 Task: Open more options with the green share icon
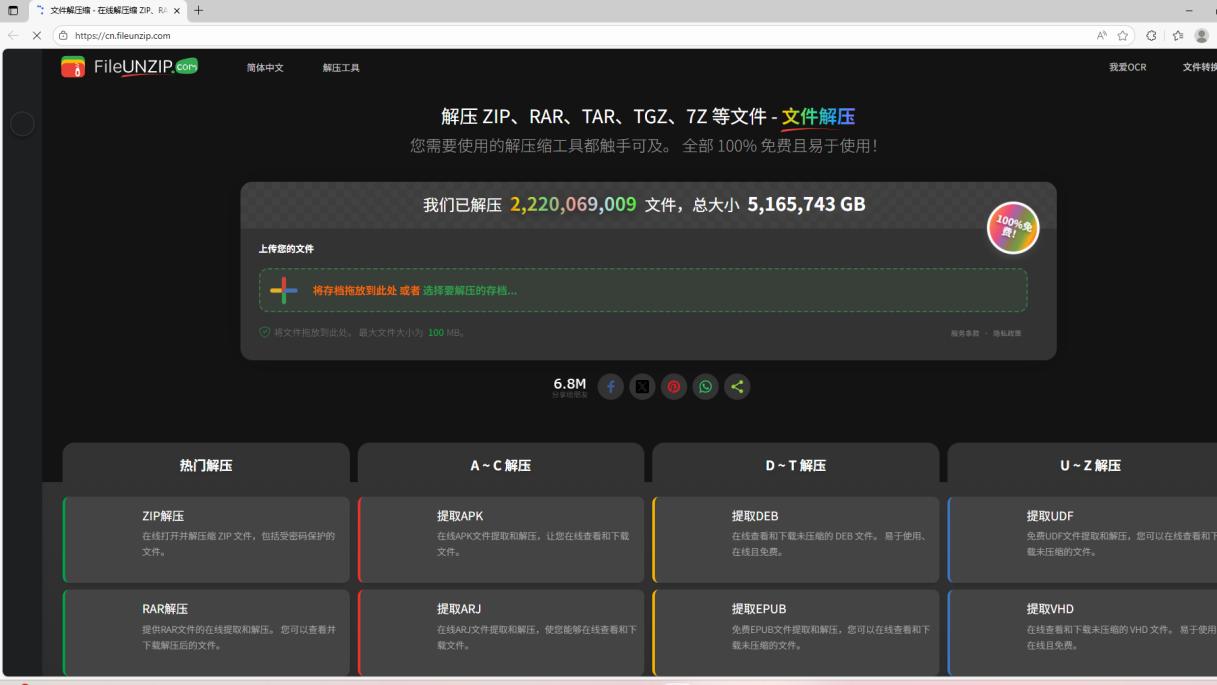pyautogui.click(x=738, y=387)
